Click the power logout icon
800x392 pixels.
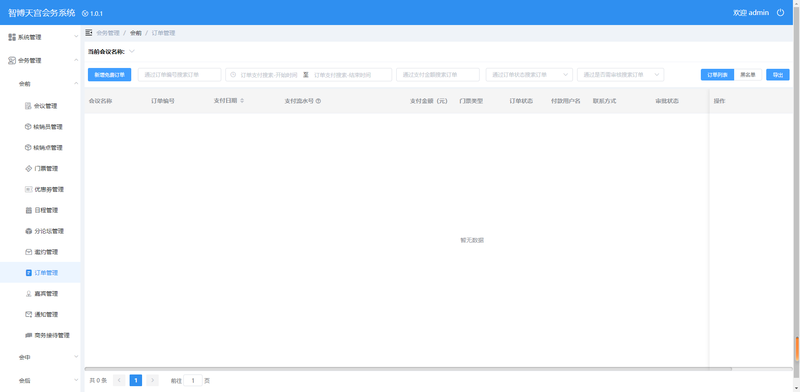click(x=780, y=13)
